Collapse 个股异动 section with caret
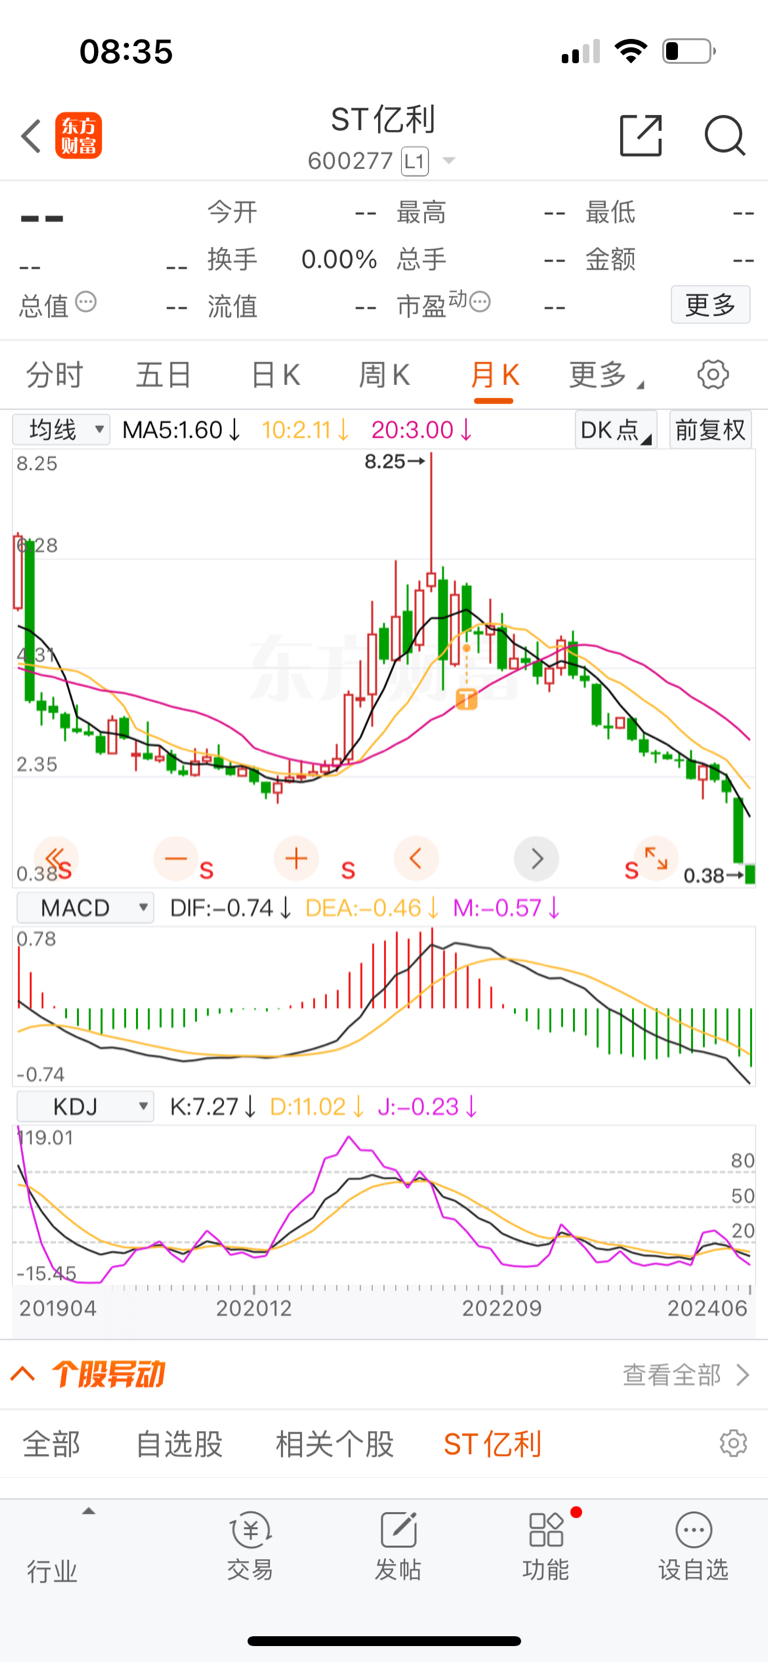This screenshot has width=768, height=1663. pos(23,1374)
